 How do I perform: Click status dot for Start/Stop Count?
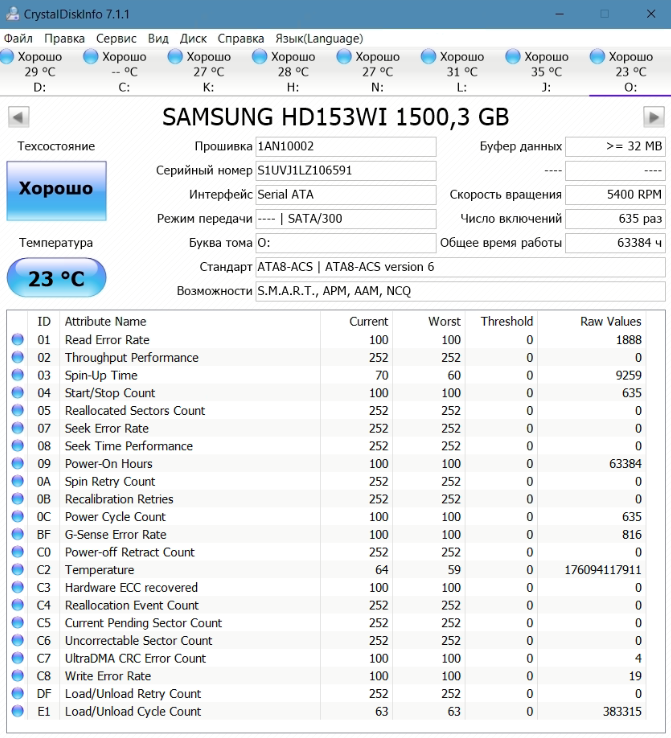[x=18, y=393]
